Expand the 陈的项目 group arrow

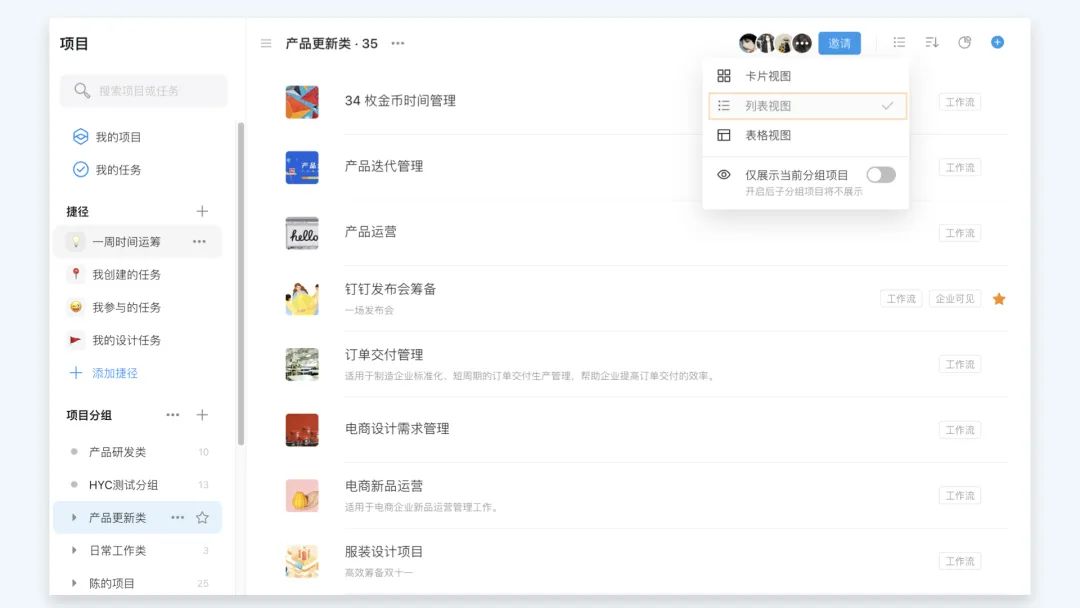(x=74, y=583)
